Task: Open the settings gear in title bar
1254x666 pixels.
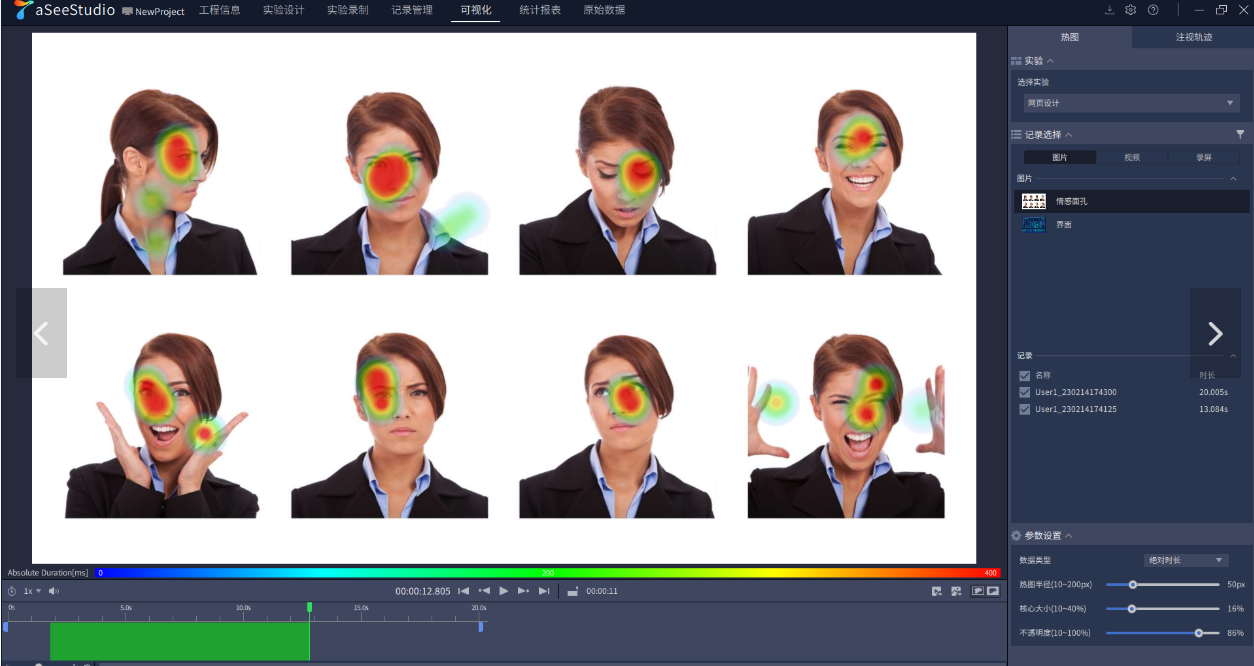Action: click(x=1131, y=10)
